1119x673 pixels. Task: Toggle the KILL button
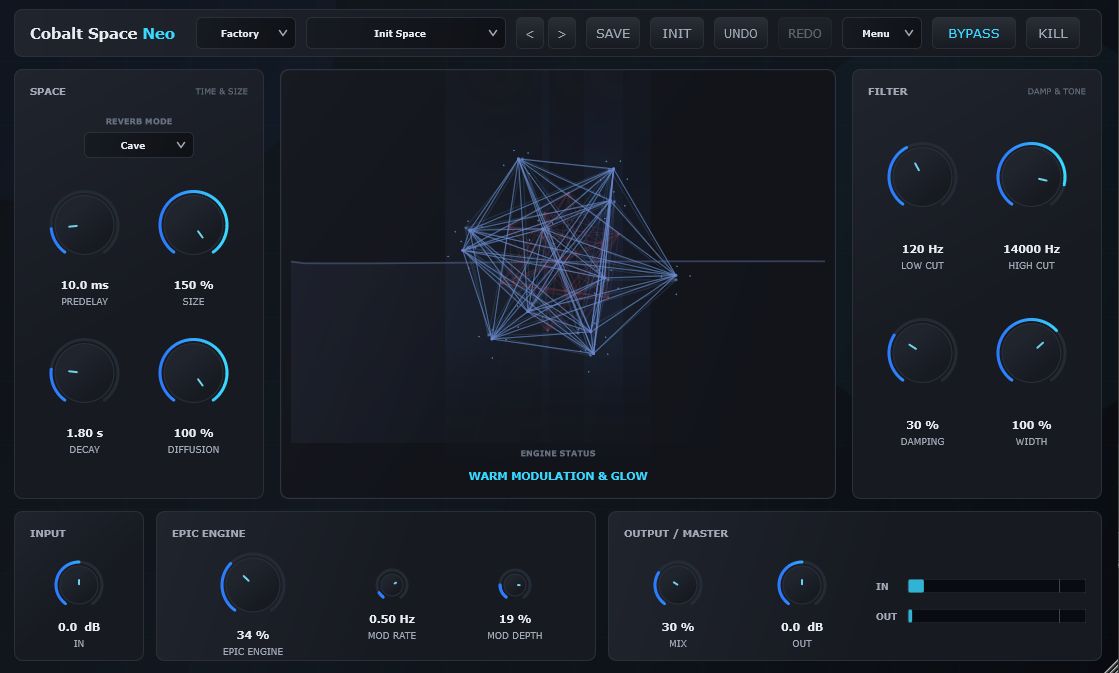[x=1053, y=34]
